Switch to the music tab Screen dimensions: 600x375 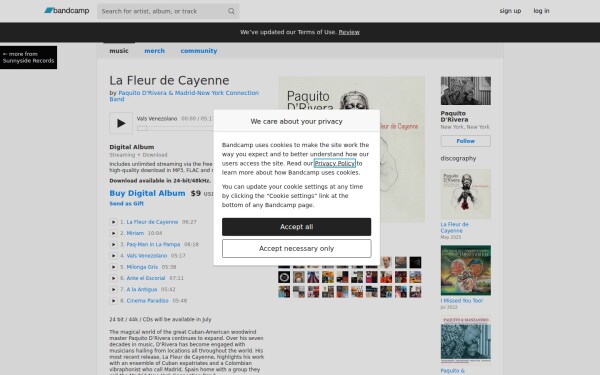[119, 51]
